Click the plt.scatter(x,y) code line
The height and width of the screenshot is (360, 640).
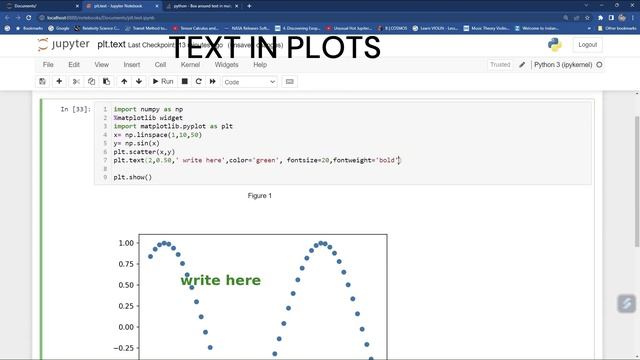pos(144,152)
